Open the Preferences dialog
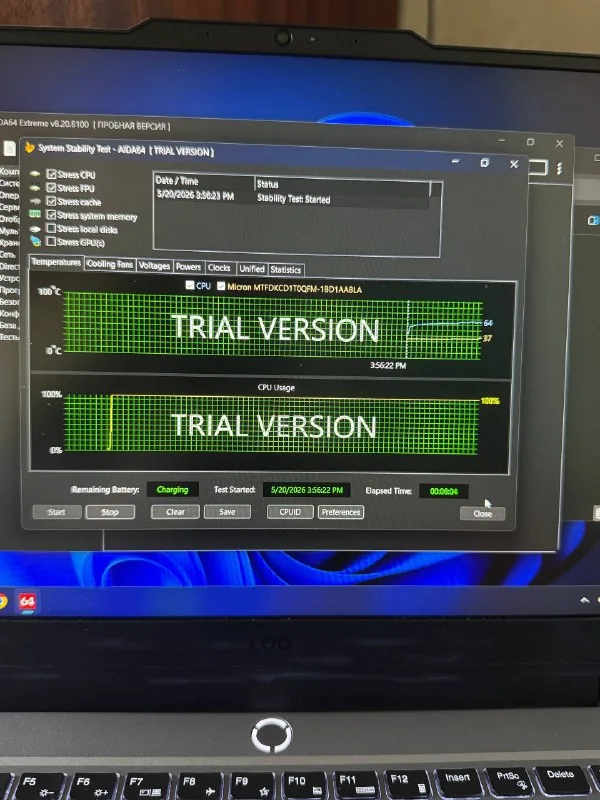 tap(341, 512)
